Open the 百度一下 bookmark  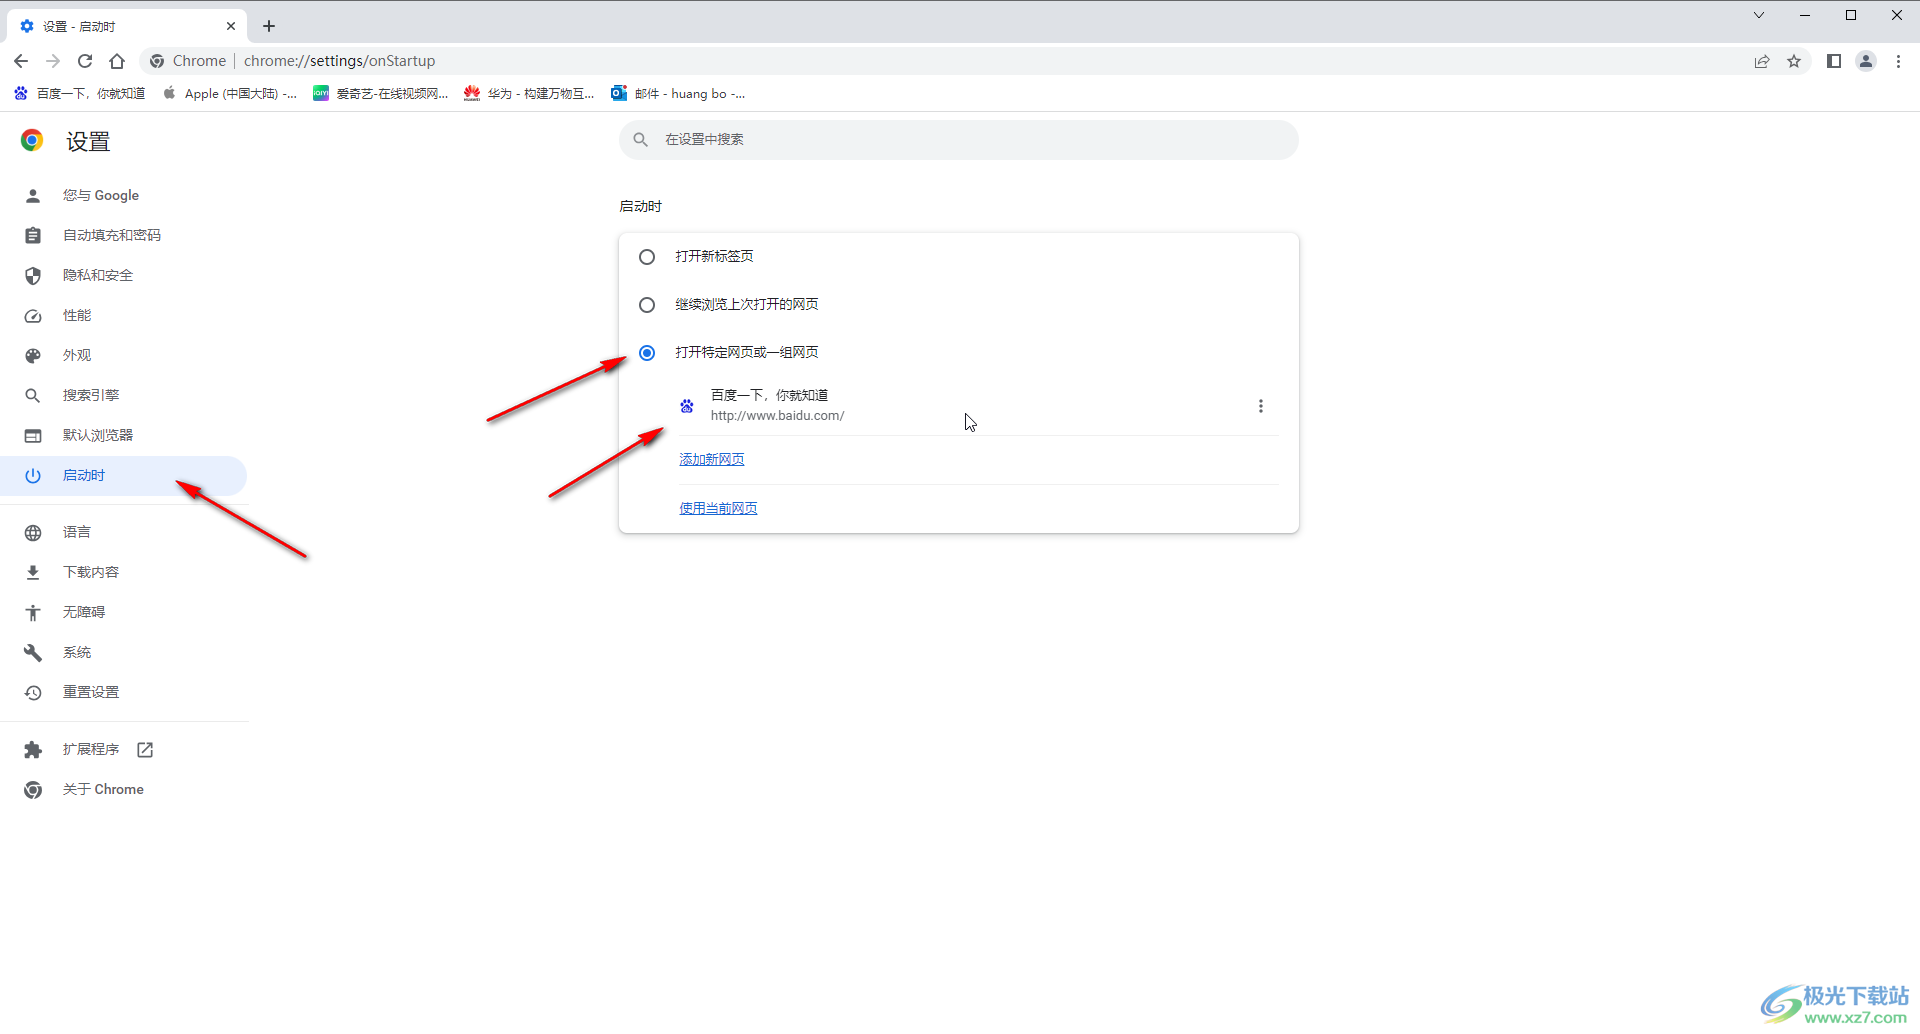tap(80, 93)
